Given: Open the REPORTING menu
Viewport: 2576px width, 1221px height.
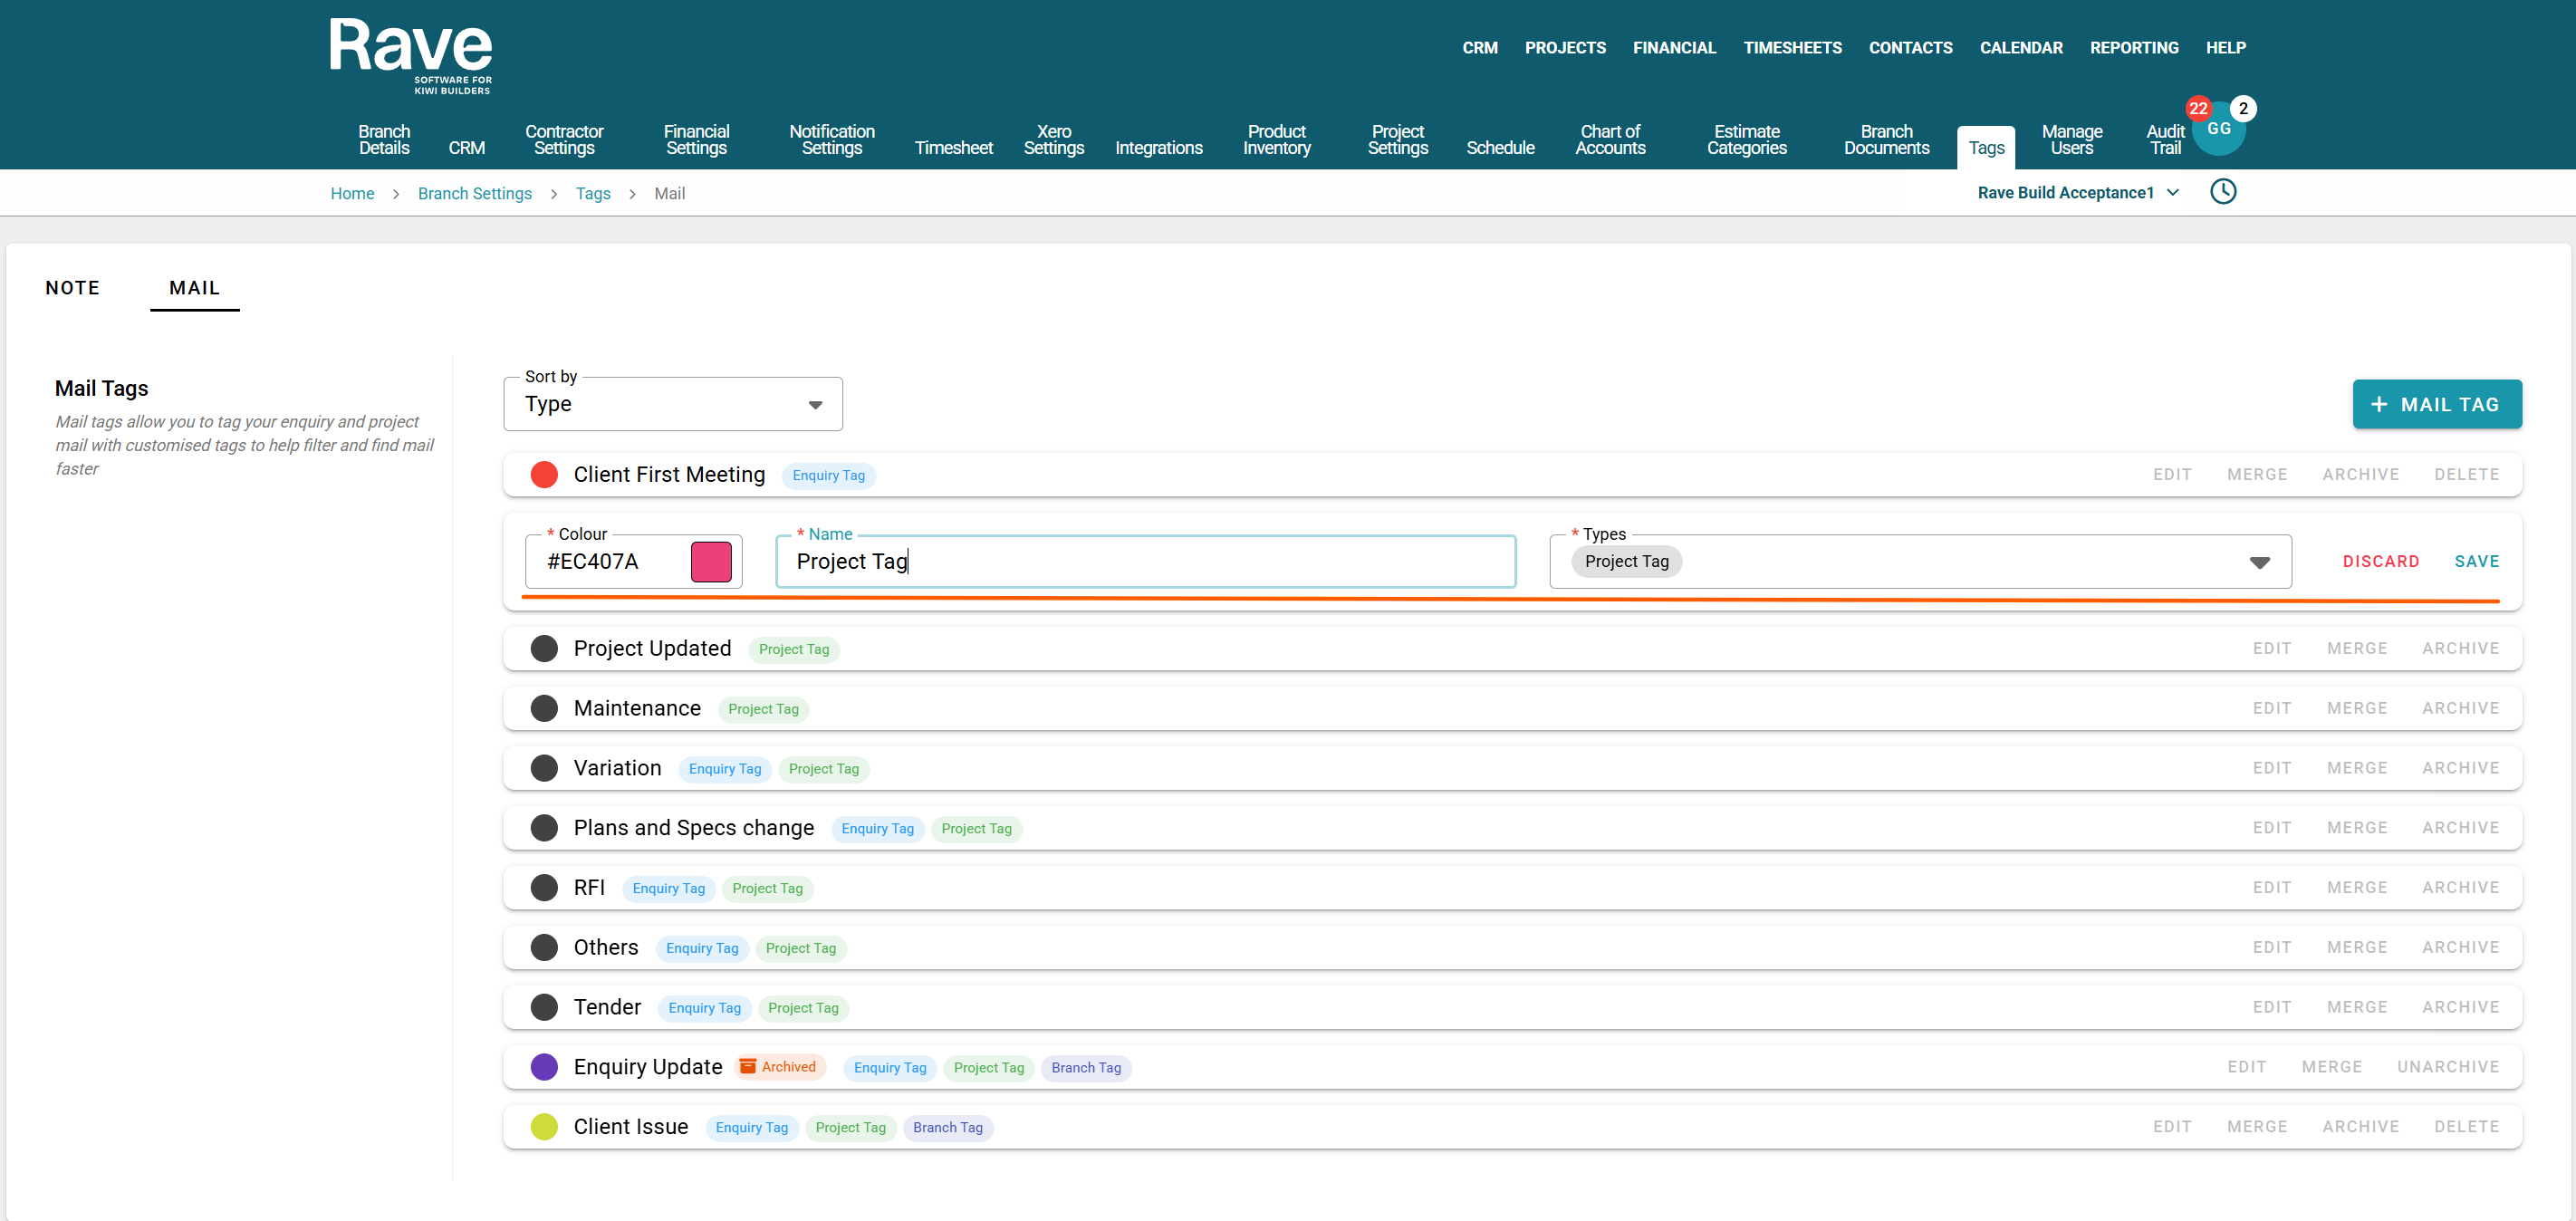Looking at the screenshot, I should coord(2133,47).
